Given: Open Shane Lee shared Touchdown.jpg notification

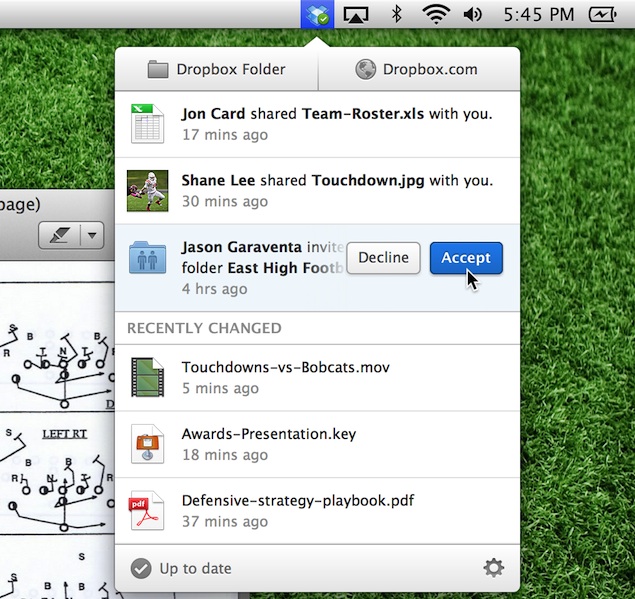Looking at the screenshot, I should 318,191.
